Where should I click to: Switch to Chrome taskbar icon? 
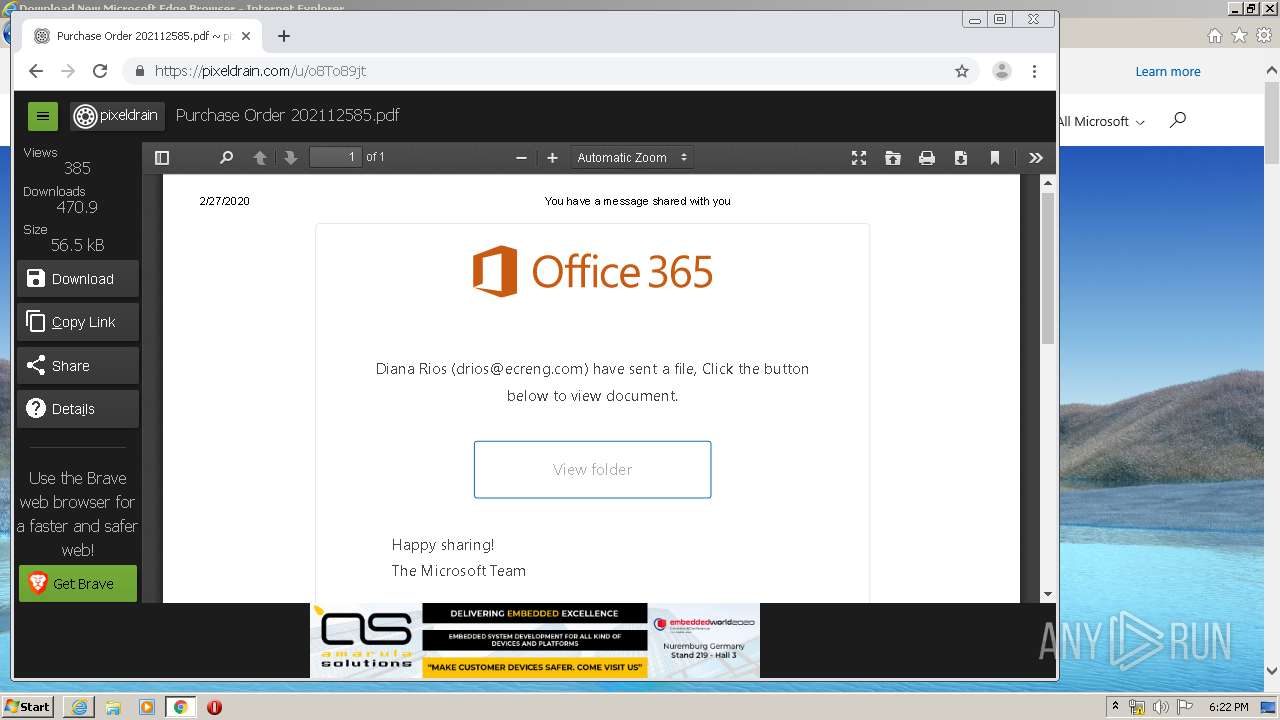pyautogui.click(x=181, y=707)
